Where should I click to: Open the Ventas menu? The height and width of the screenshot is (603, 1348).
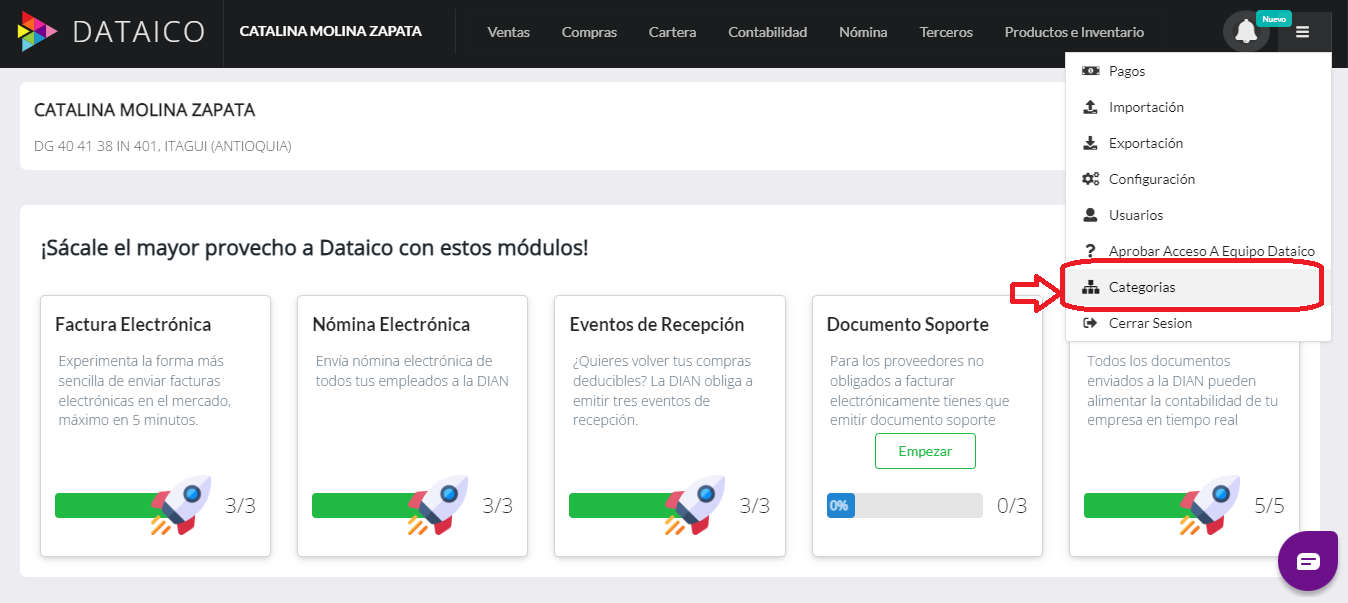click(x=509, y=32)
